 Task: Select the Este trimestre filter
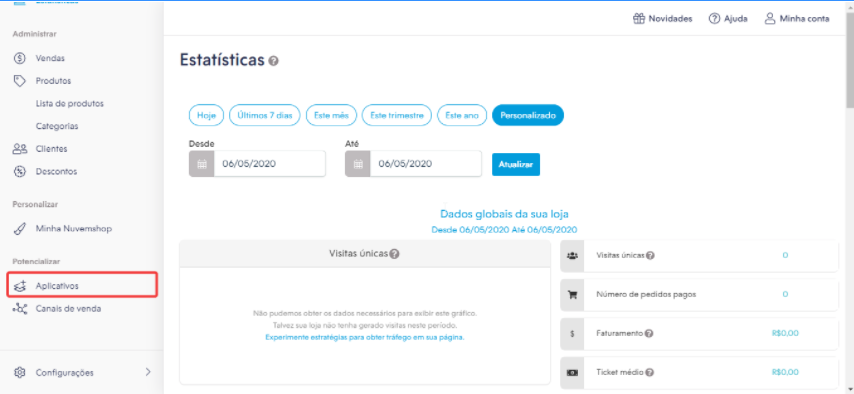tap(396, 116)
